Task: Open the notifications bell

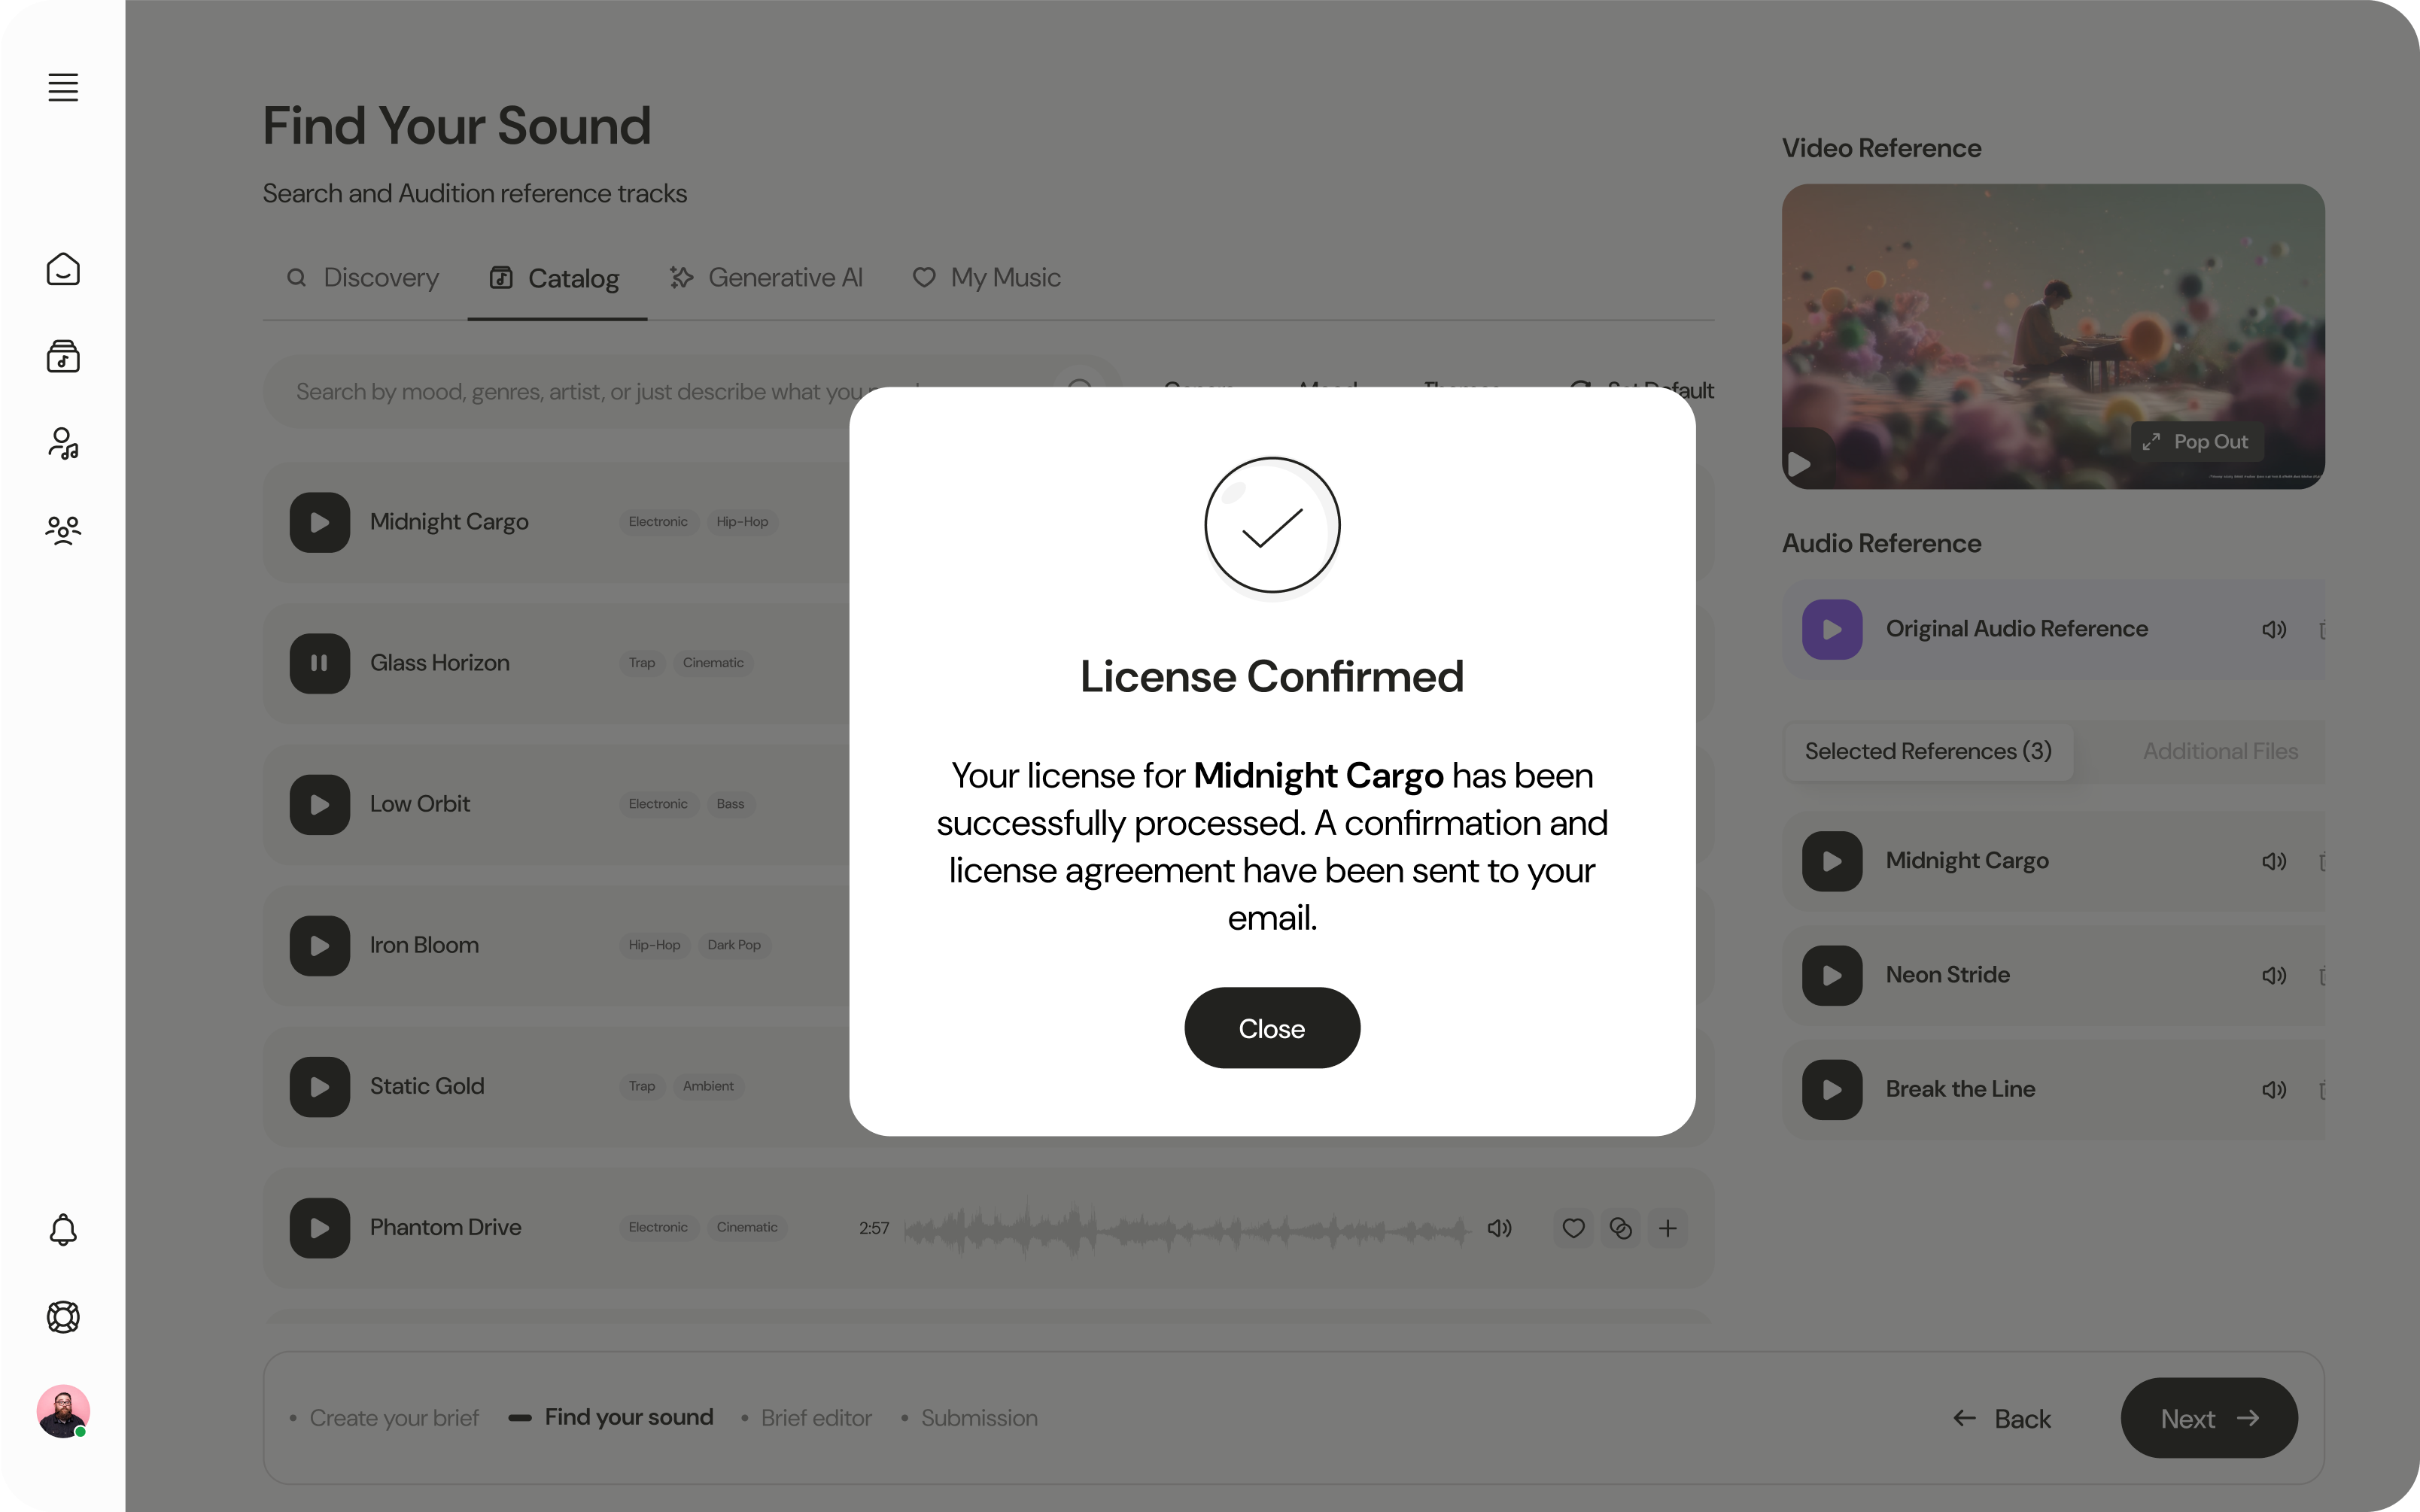Action: (63, 1229)
